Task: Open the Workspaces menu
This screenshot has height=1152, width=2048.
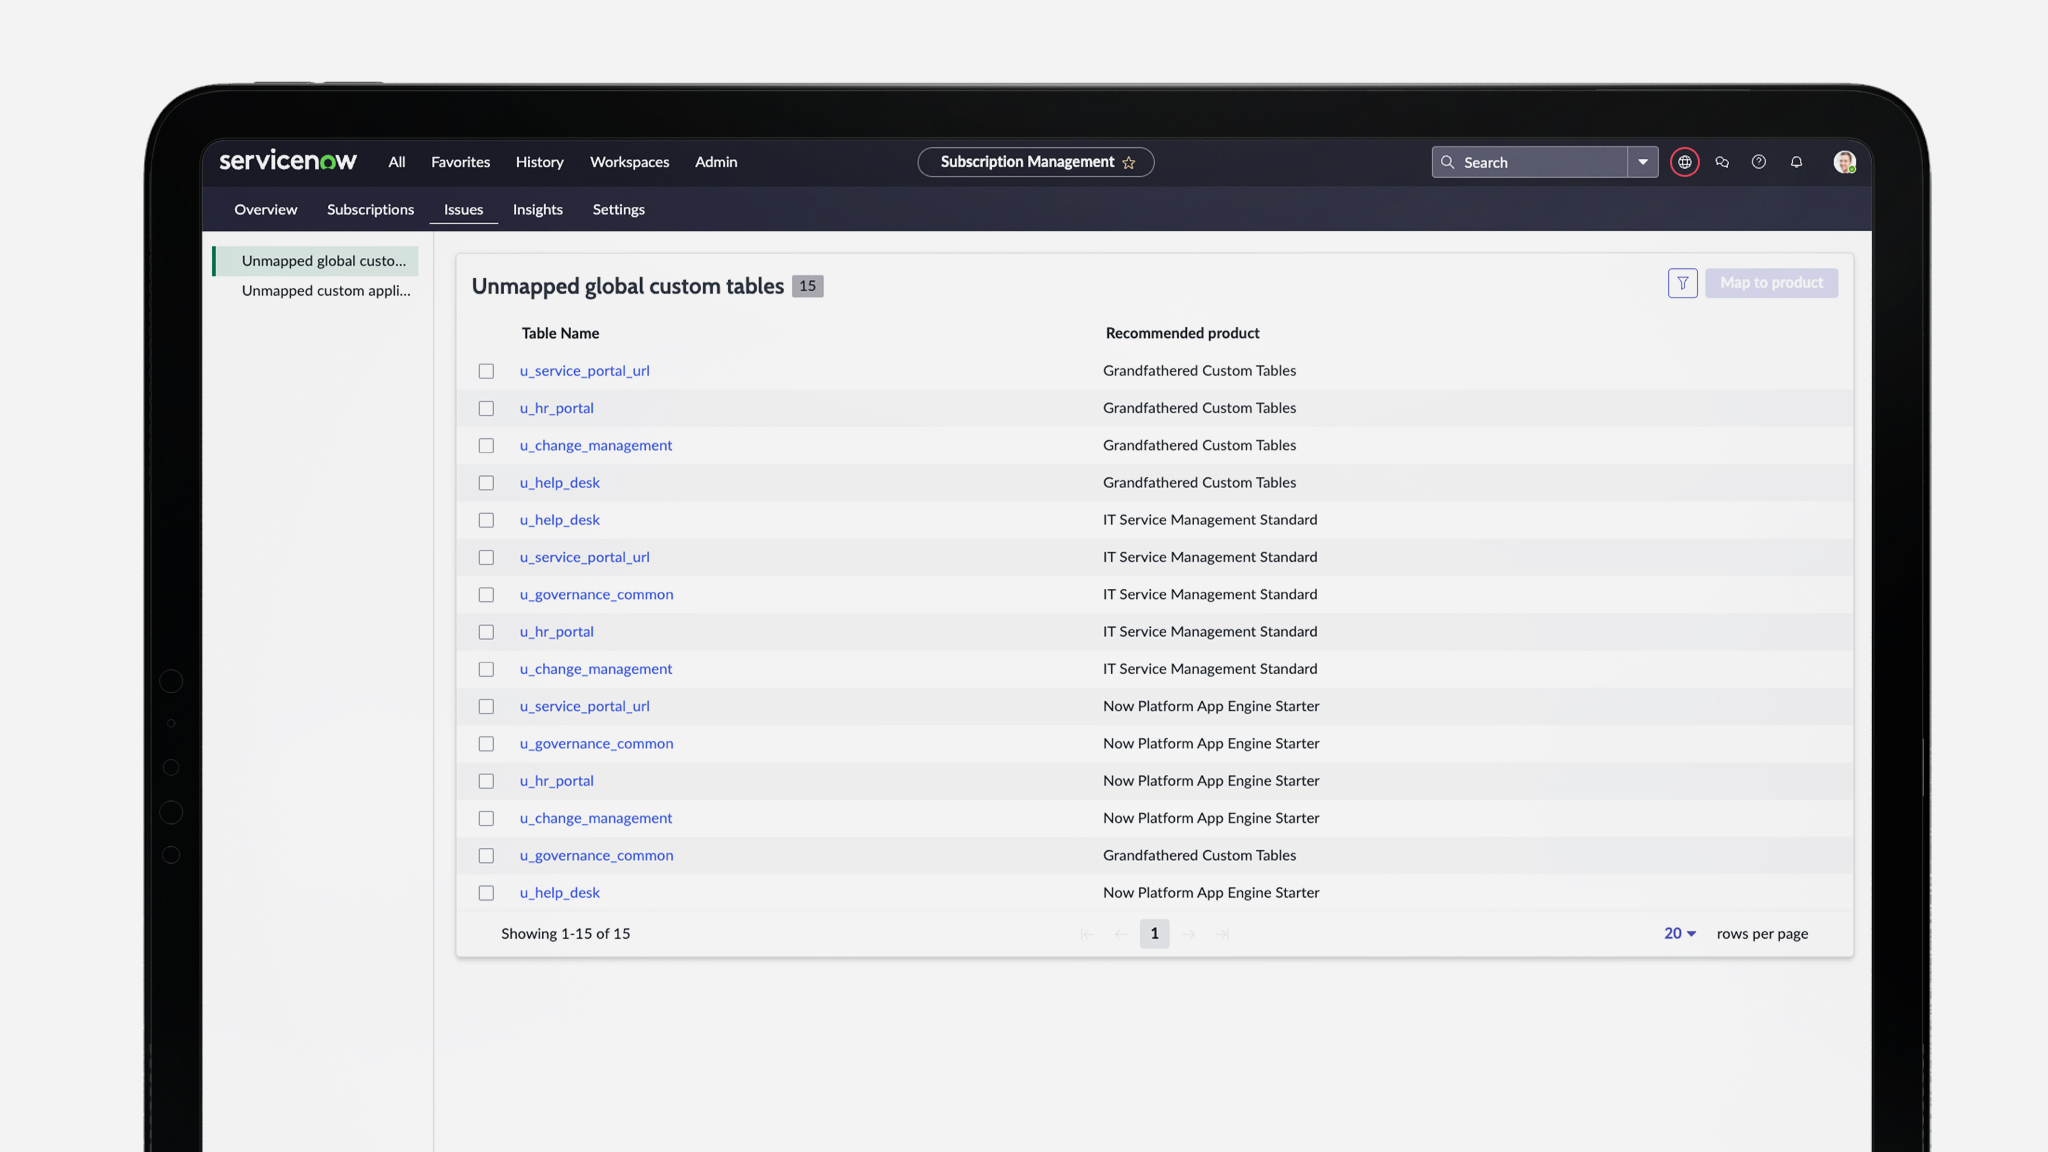Action: 629,162
